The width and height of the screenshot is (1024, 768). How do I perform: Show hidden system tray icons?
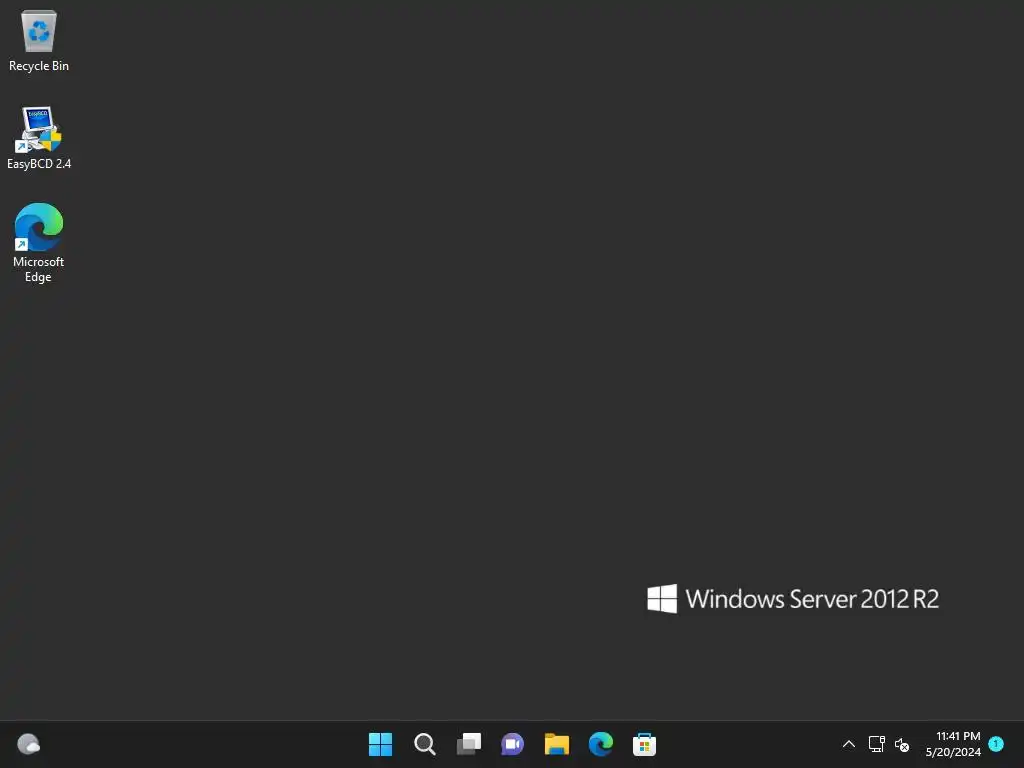849,744
